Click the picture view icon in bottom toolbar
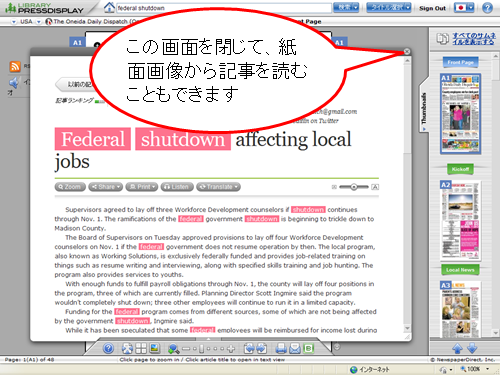 coord(155,348)
